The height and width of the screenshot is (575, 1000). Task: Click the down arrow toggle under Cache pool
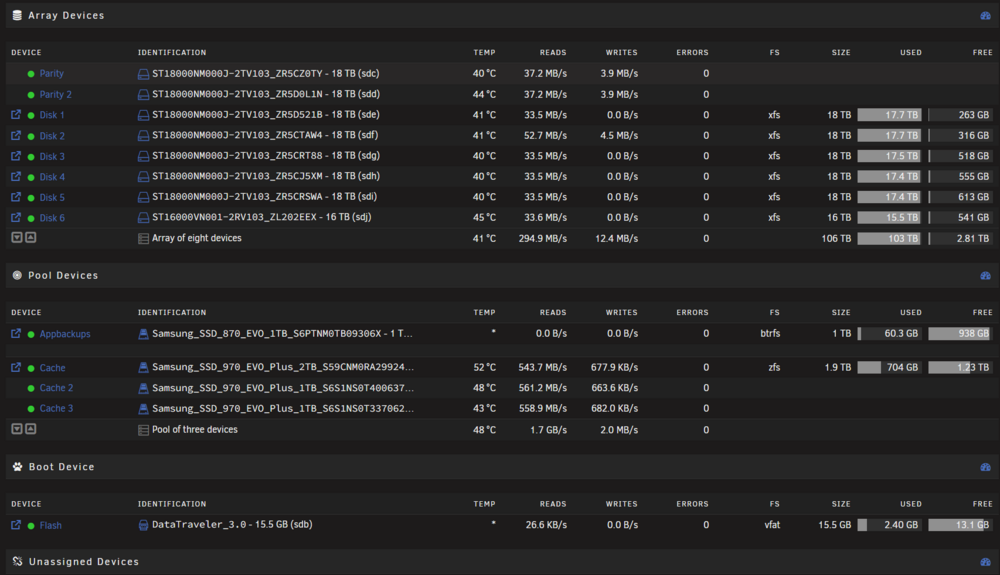[17, 429]
